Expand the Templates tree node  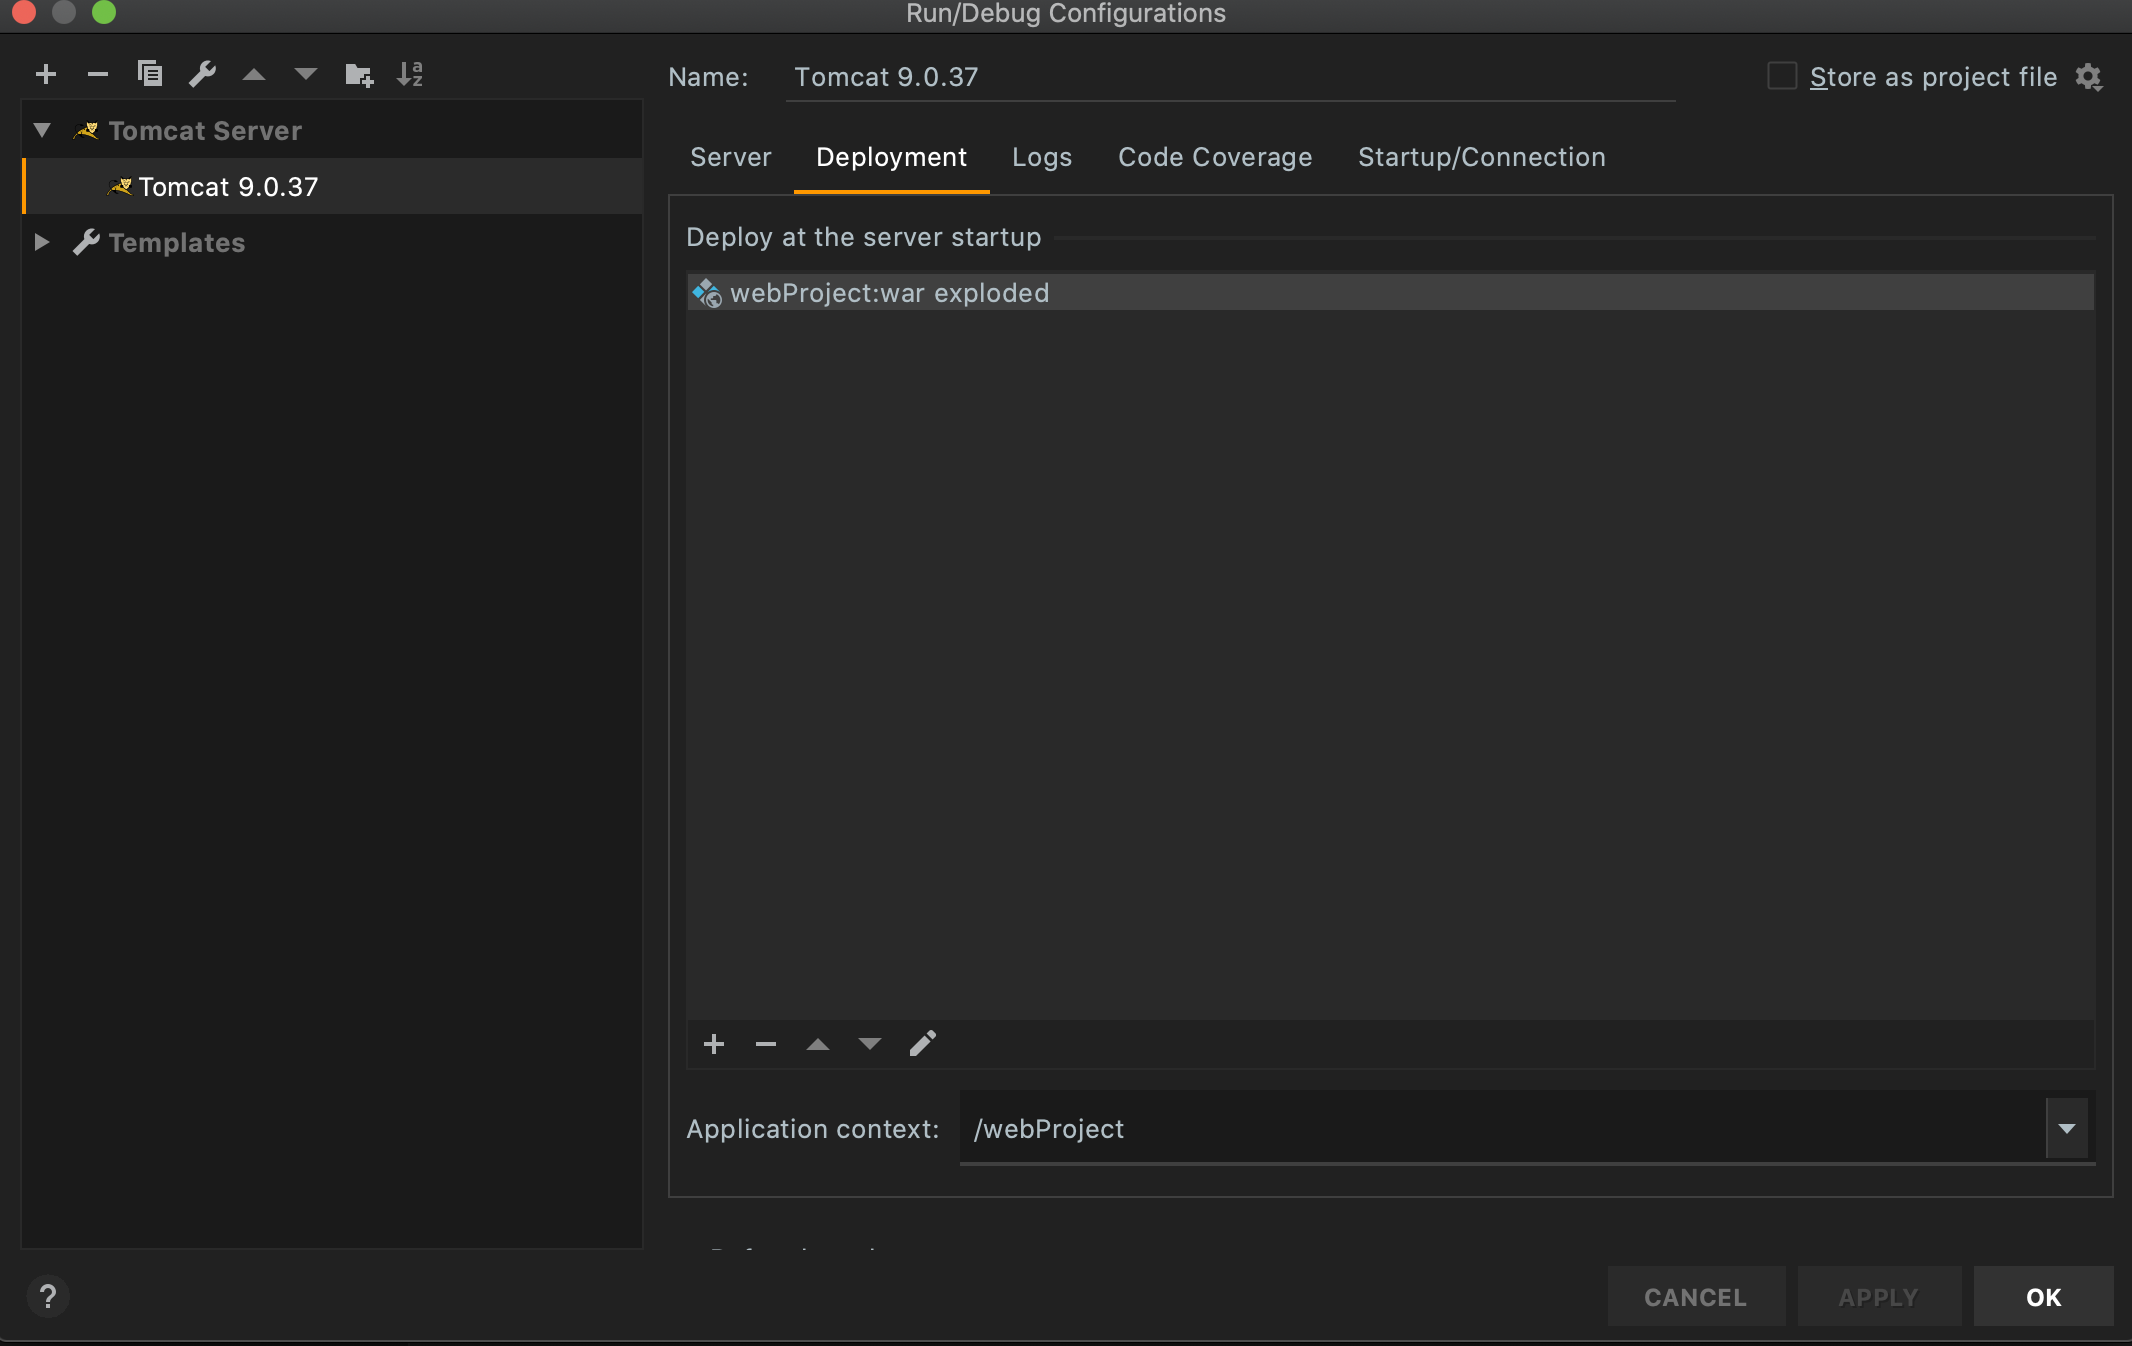point(42,242)
